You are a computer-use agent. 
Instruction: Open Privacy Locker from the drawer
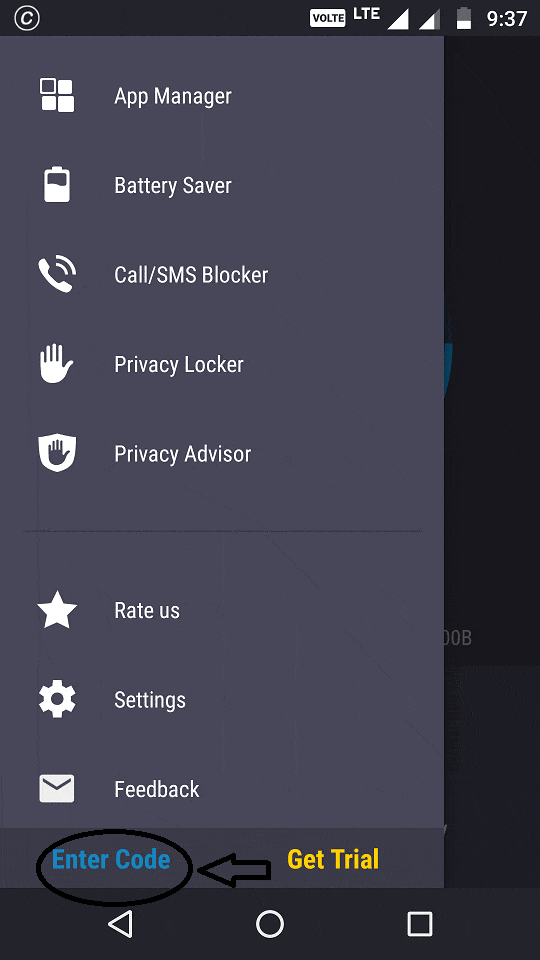(222, 364)
